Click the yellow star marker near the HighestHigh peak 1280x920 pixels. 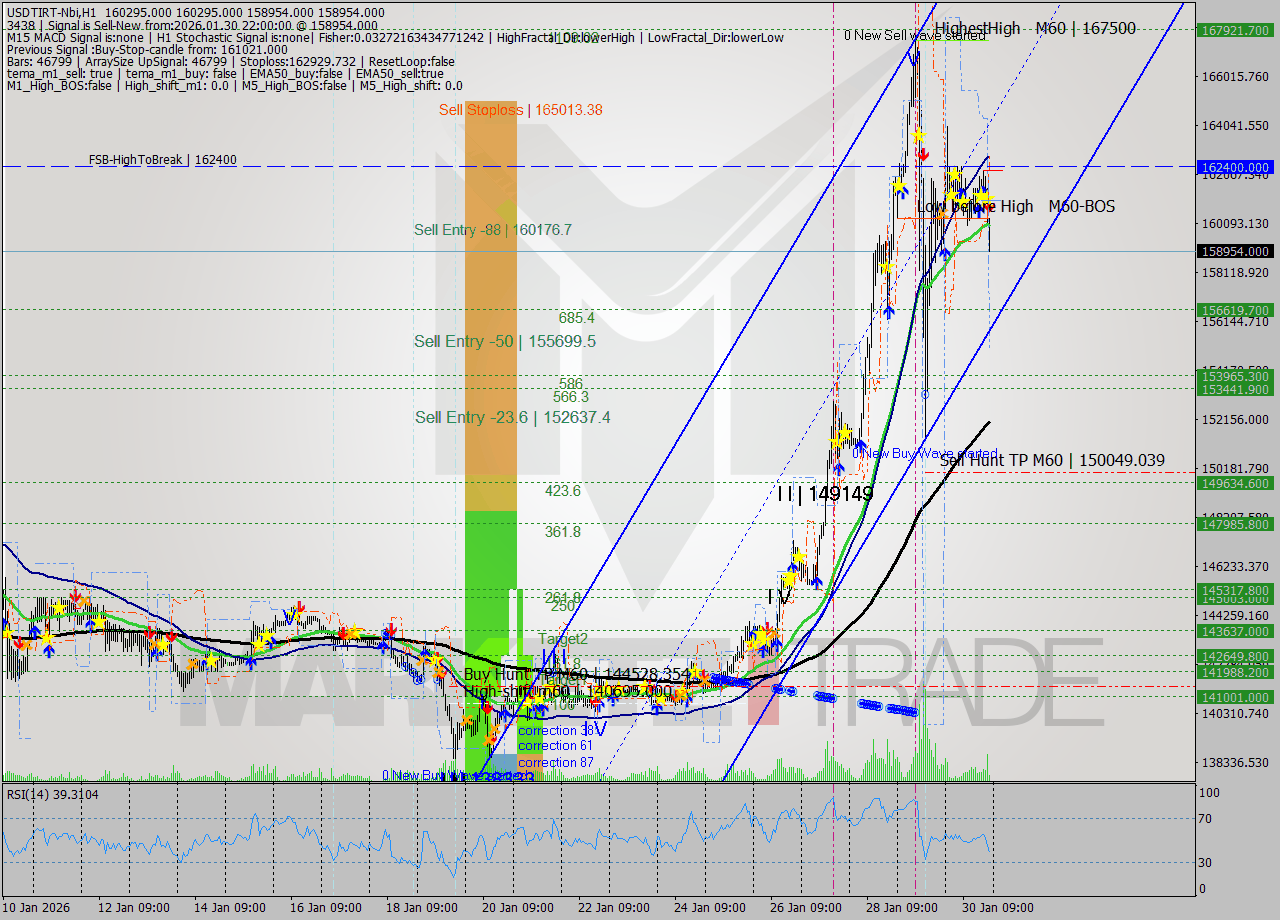coord(919,136)
